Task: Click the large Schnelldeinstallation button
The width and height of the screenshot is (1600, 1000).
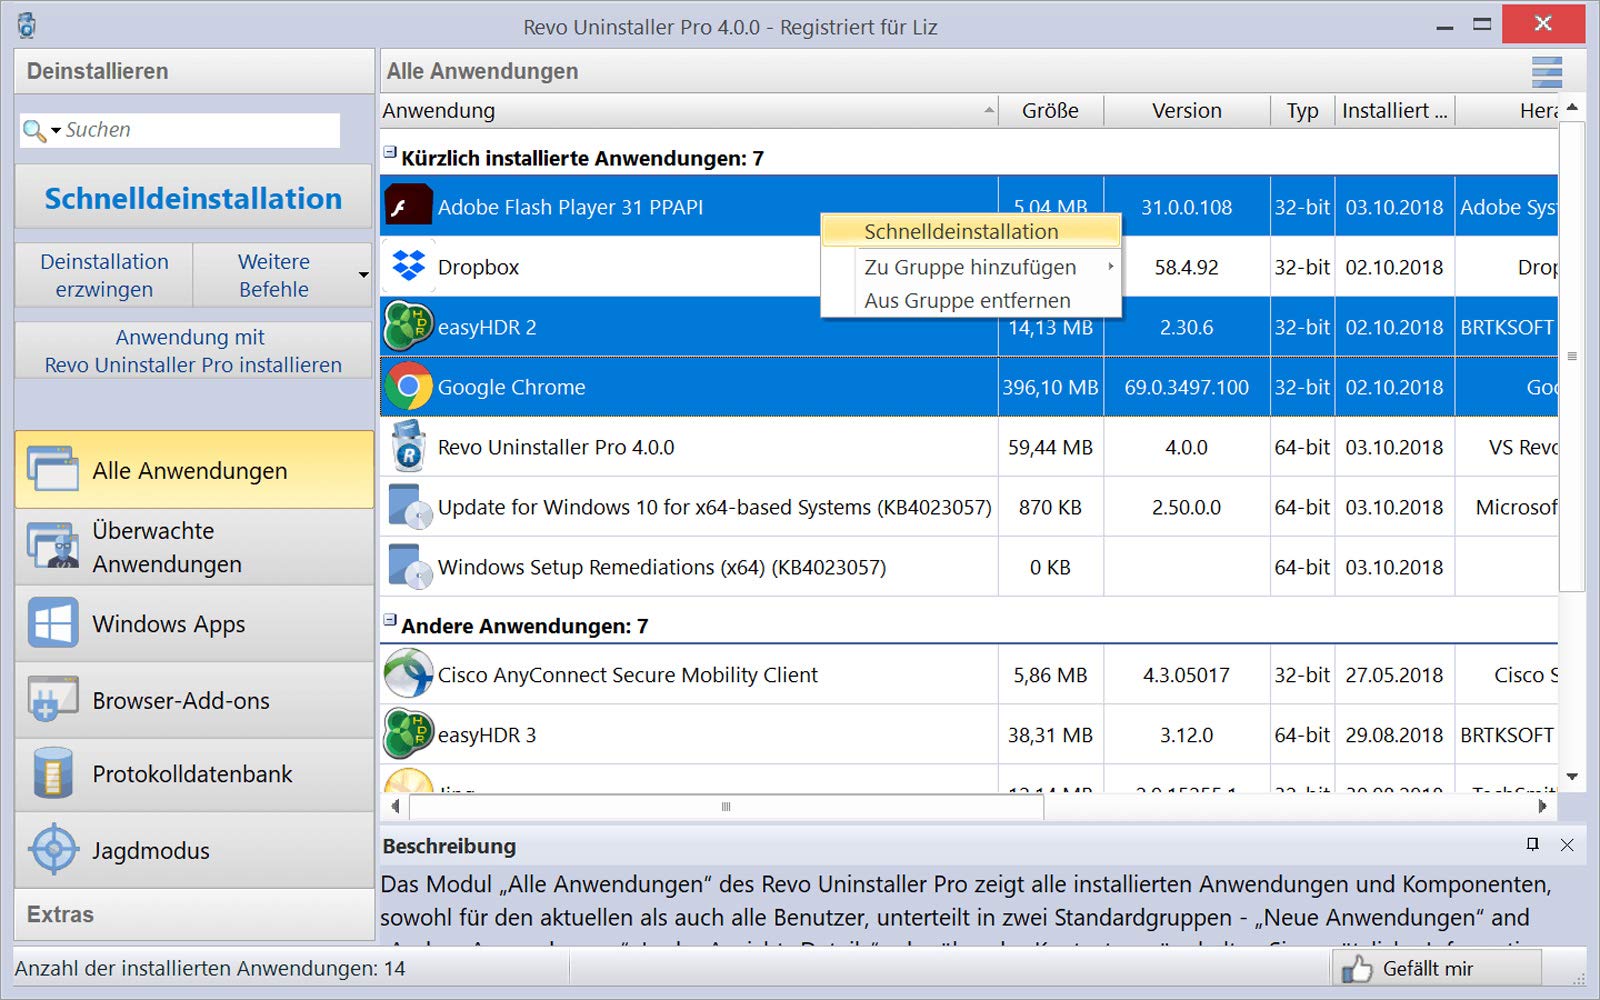Action: click(x=193, y=198)
